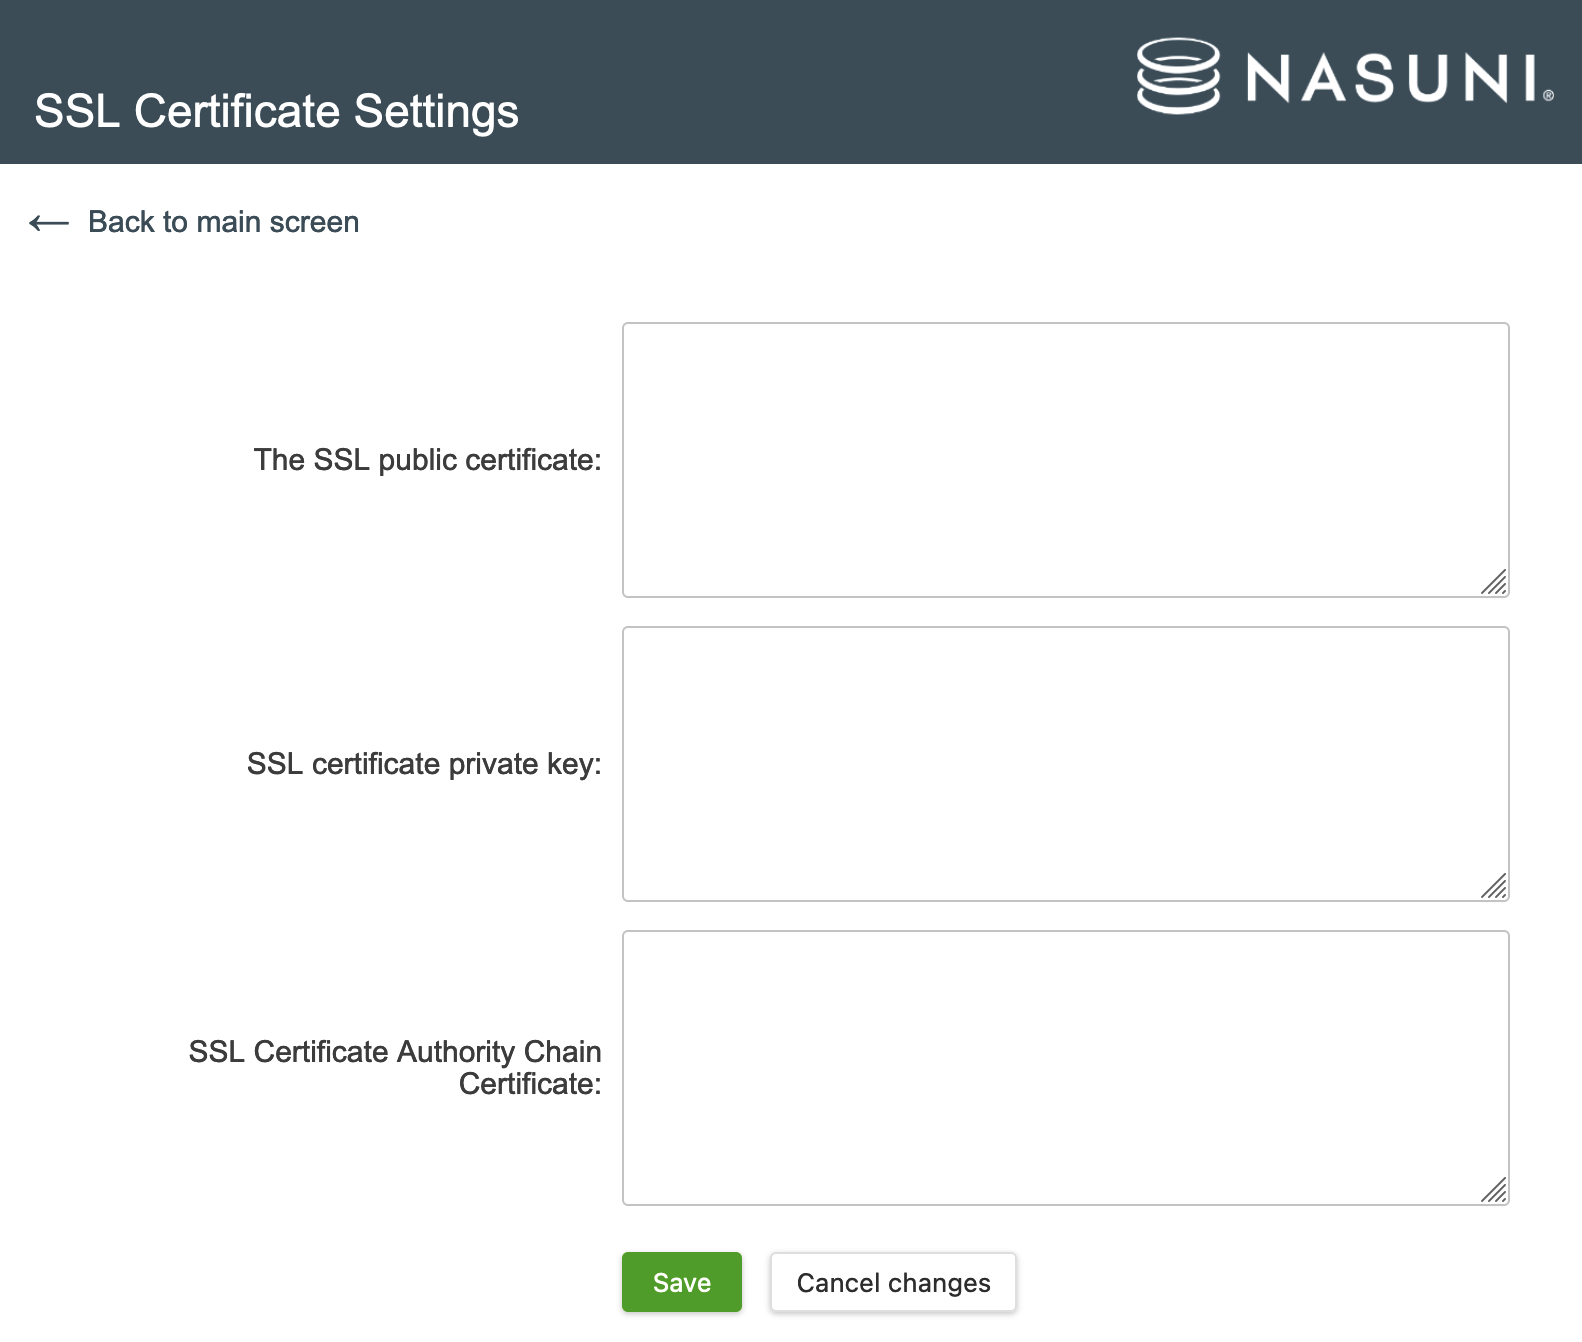Grab the SSL public certificate resize handle

(x=1494, y=582)
